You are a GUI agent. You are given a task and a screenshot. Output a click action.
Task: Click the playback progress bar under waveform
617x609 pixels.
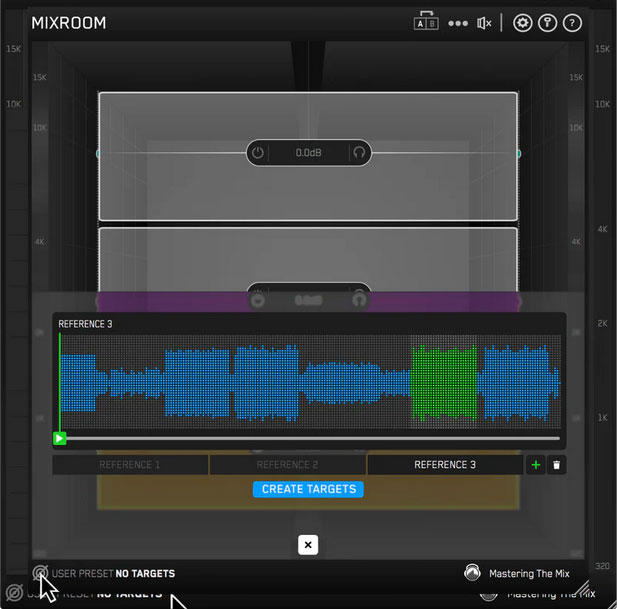point(313,438)
